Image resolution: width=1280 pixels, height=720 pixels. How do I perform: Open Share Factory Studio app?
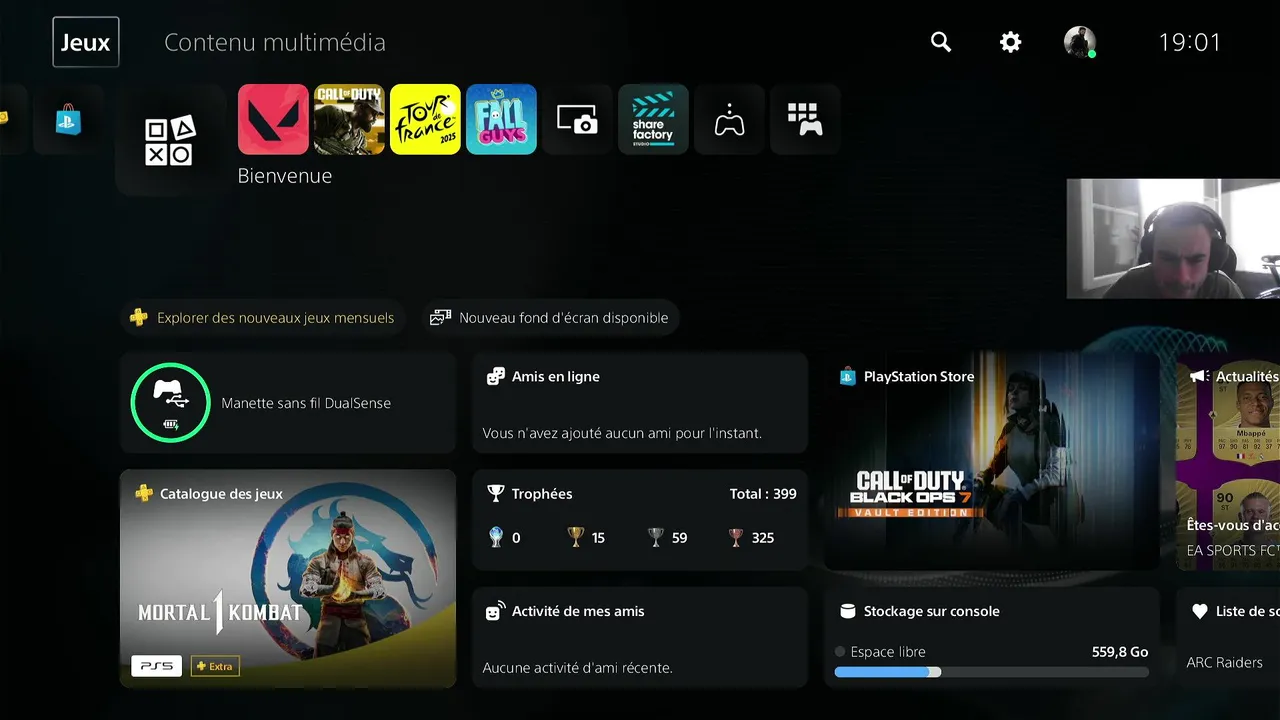point(653,119)
